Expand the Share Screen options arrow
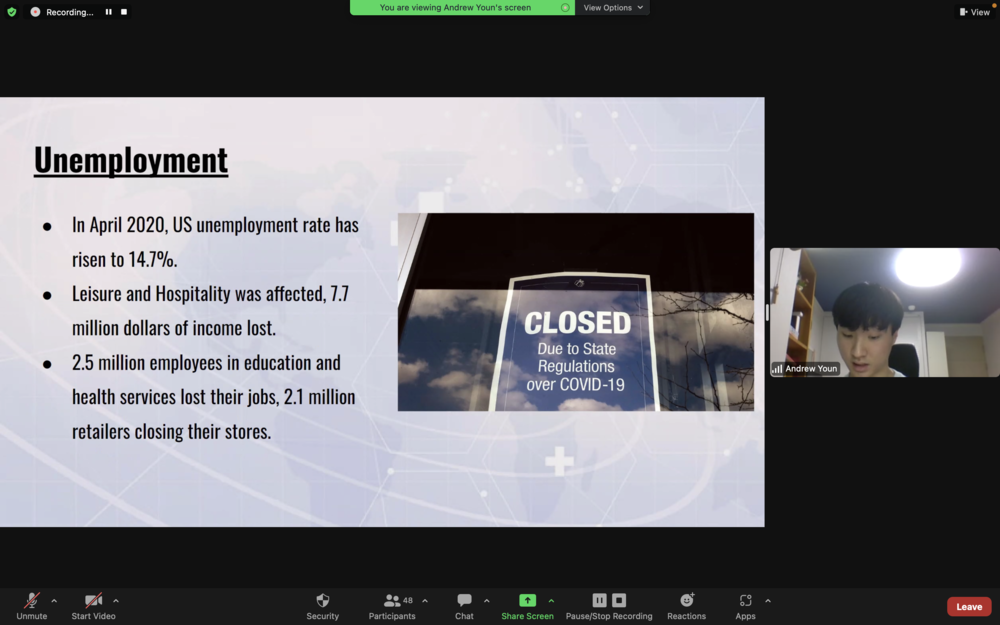Image resolution: width=1000 pixels, height=625 pixels. point(551,601)
